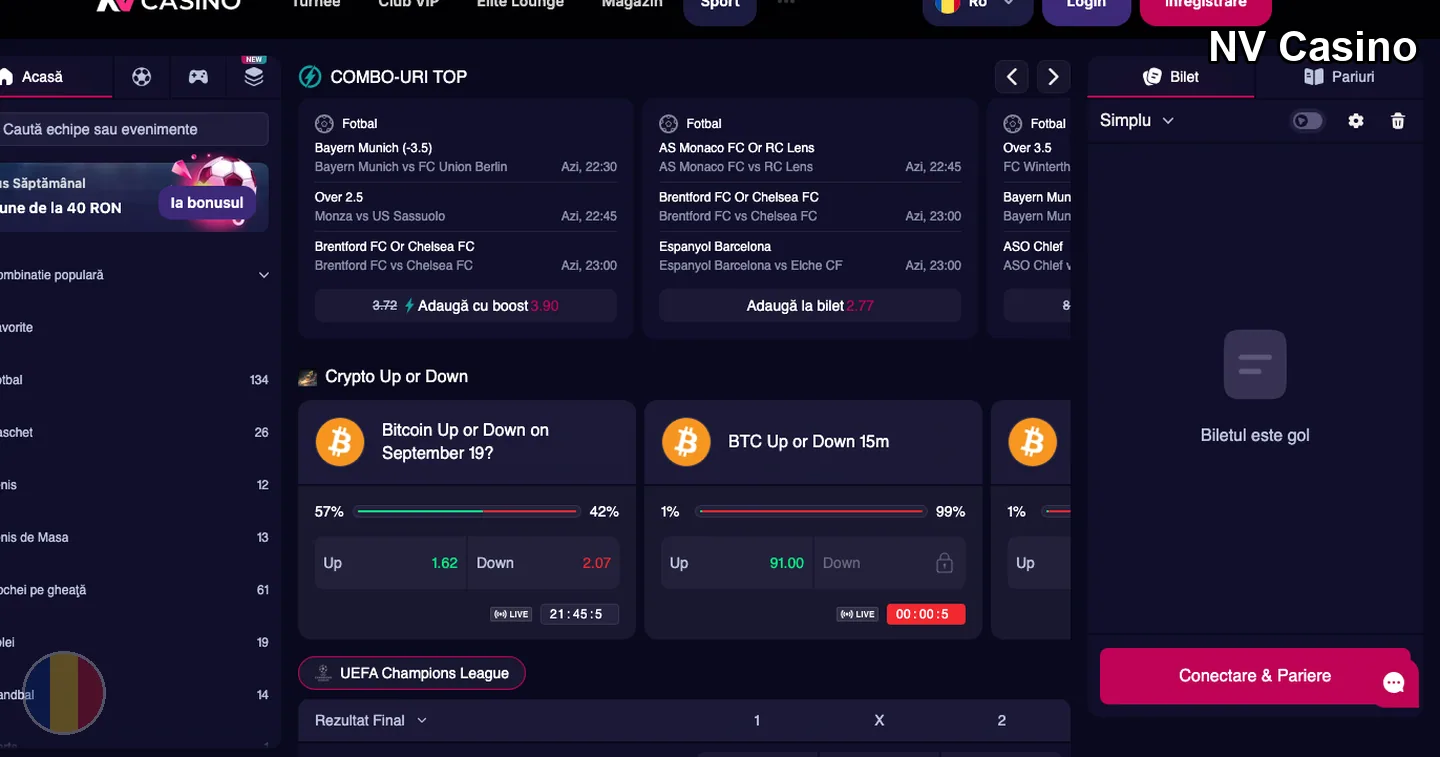Open the Hochei pe gheață category
Screen dimensions: 1440x757
tap(135, 590)
